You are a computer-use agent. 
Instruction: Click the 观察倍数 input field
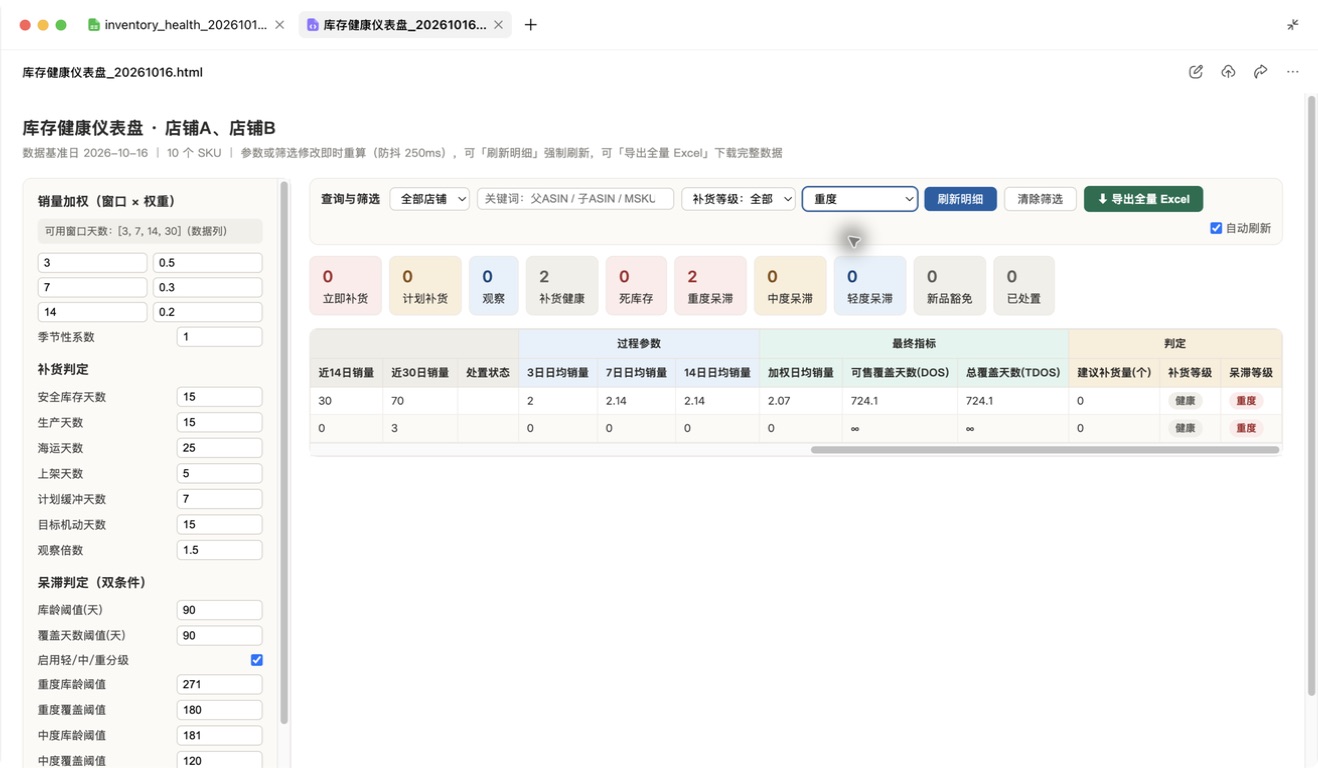click(219, 550)
